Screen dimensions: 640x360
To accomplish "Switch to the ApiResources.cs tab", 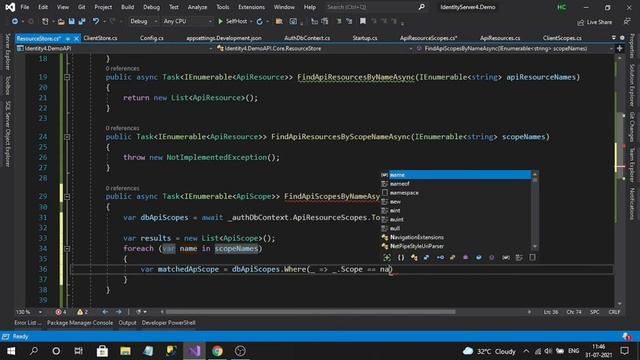I will coord(500,38).
